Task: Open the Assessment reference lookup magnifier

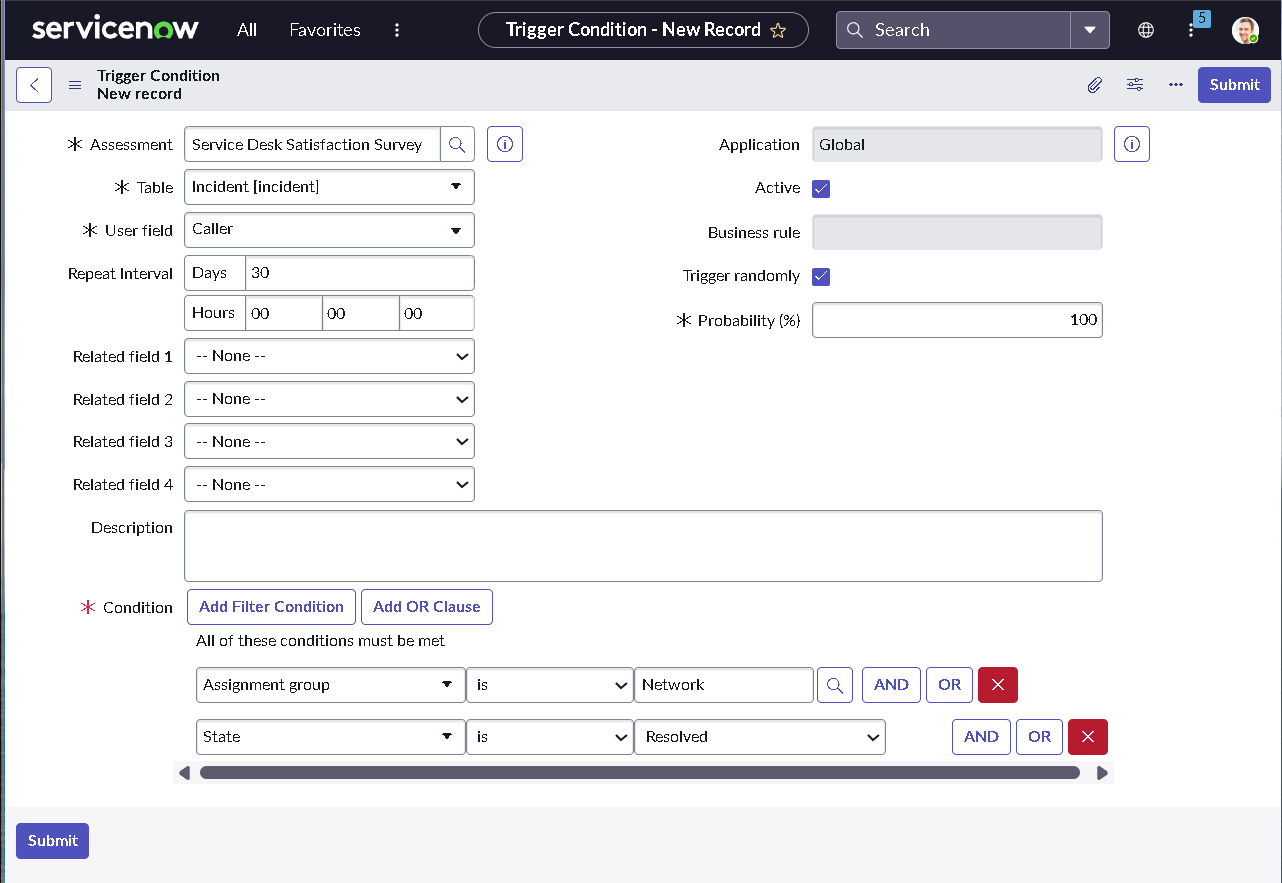Action: (x=458, y=144)
